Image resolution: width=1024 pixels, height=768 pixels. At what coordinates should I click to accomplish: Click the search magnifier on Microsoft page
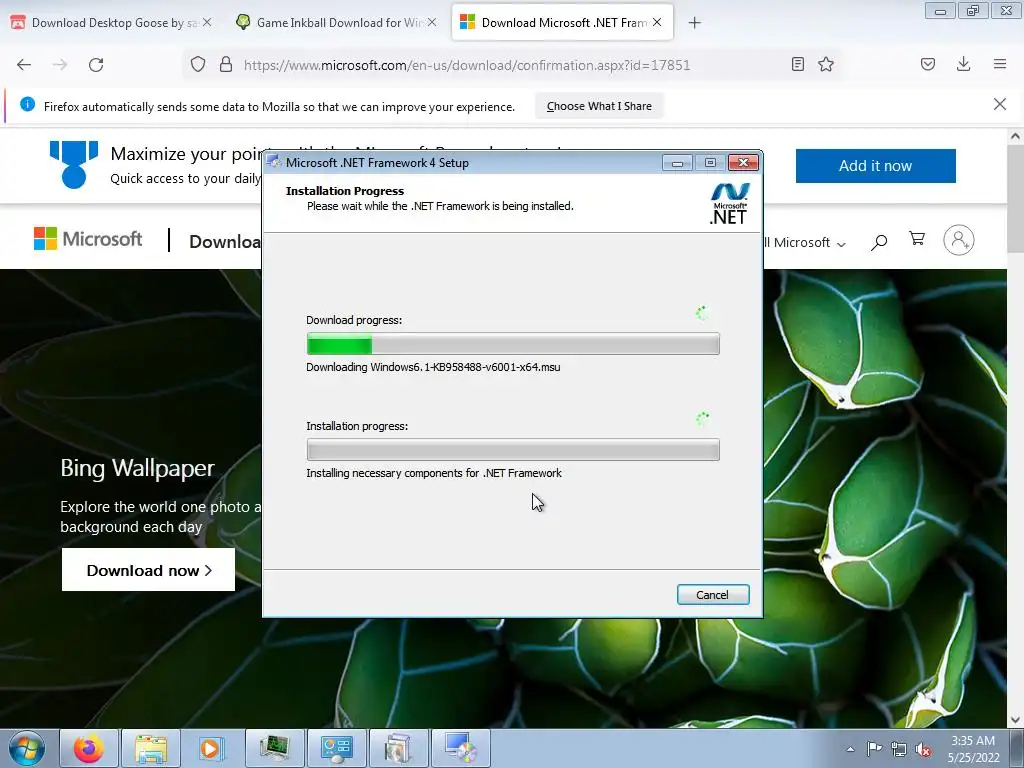pyautogui.click(x=879, y=242)
